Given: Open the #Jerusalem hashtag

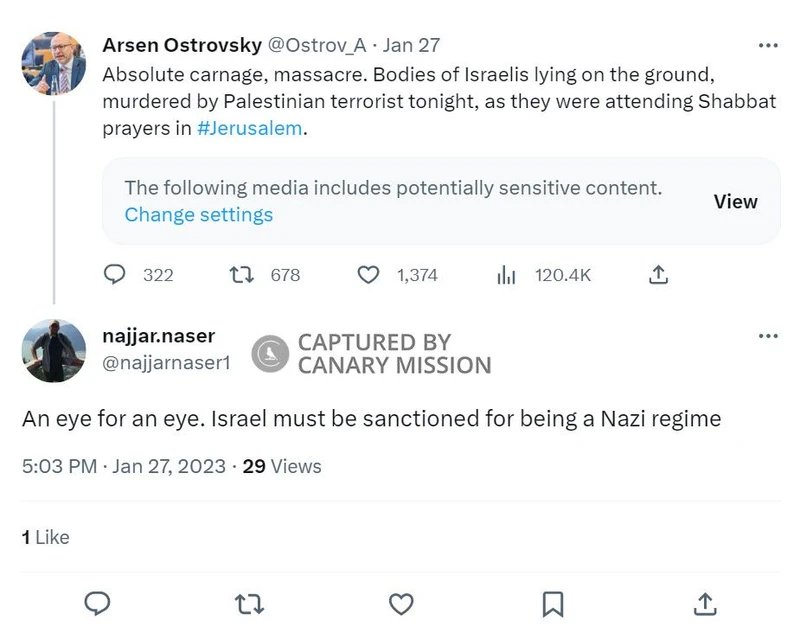Looking at the screenshot, I should click(x=249, y=128).
